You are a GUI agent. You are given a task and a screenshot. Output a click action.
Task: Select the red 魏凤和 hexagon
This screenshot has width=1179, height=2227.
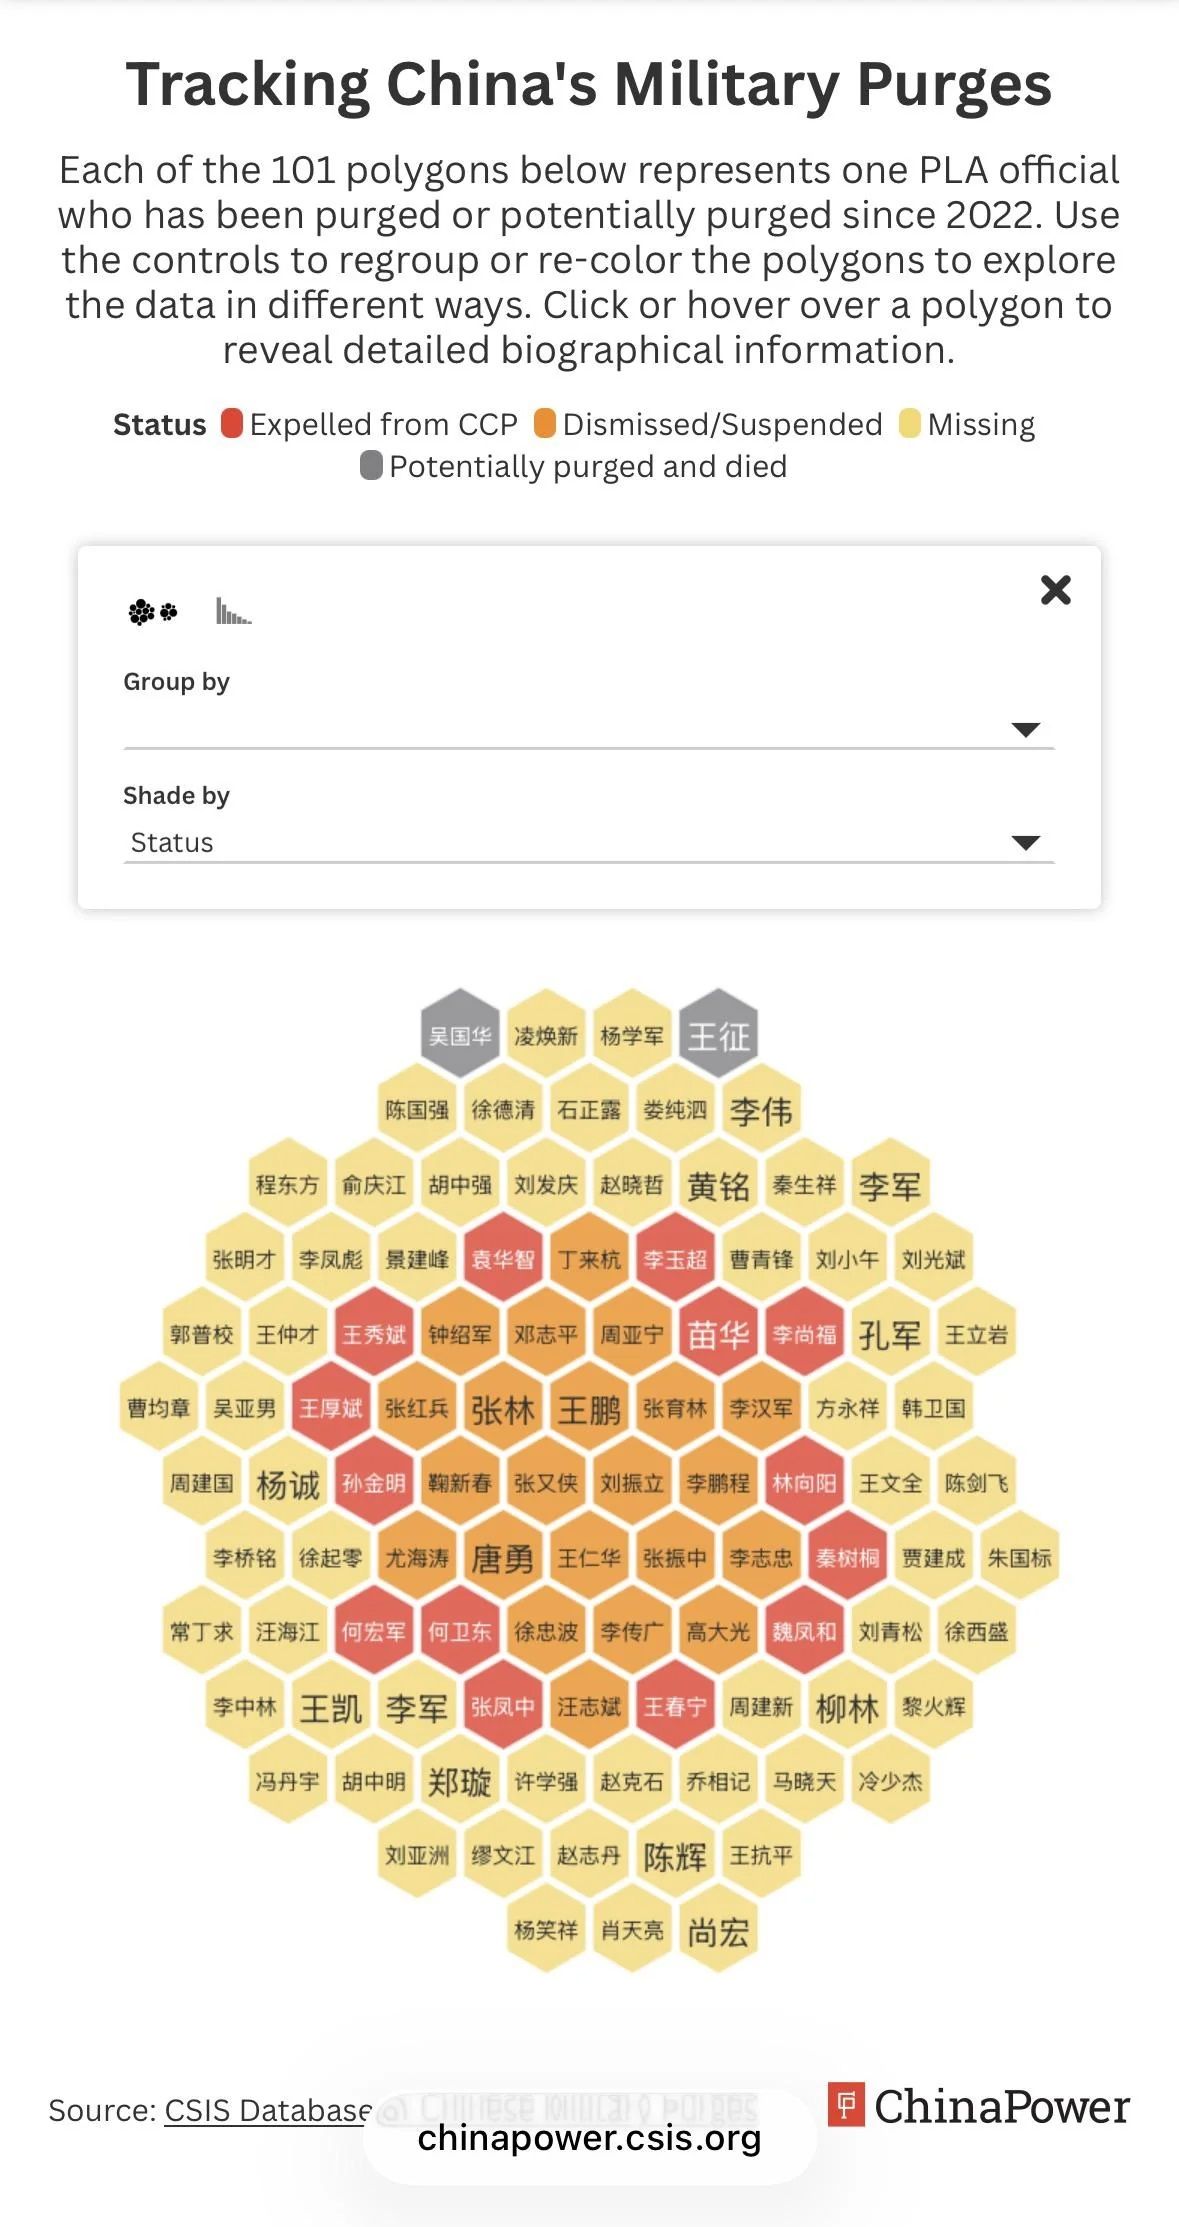pyautogui.click(x=804, y=1632)
